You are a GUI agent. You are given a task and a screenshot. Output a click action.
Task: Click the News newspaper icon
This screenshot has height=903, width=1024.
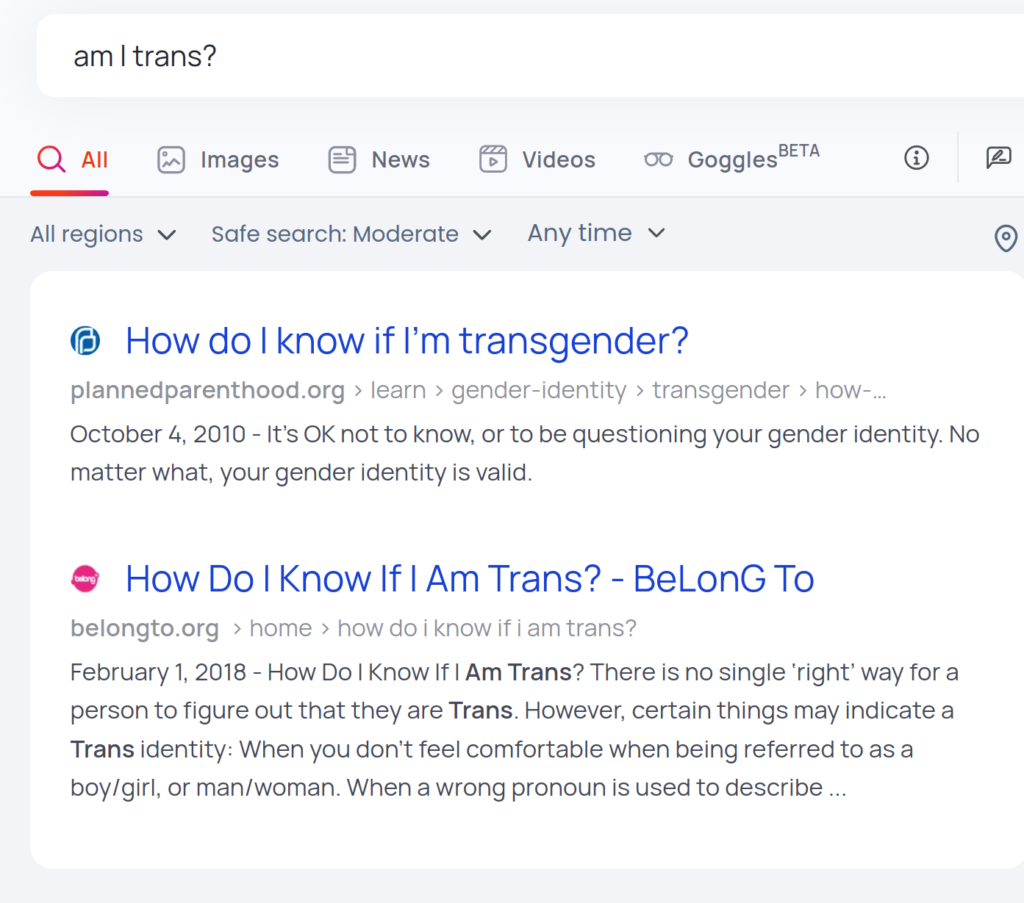pos(343,159)
